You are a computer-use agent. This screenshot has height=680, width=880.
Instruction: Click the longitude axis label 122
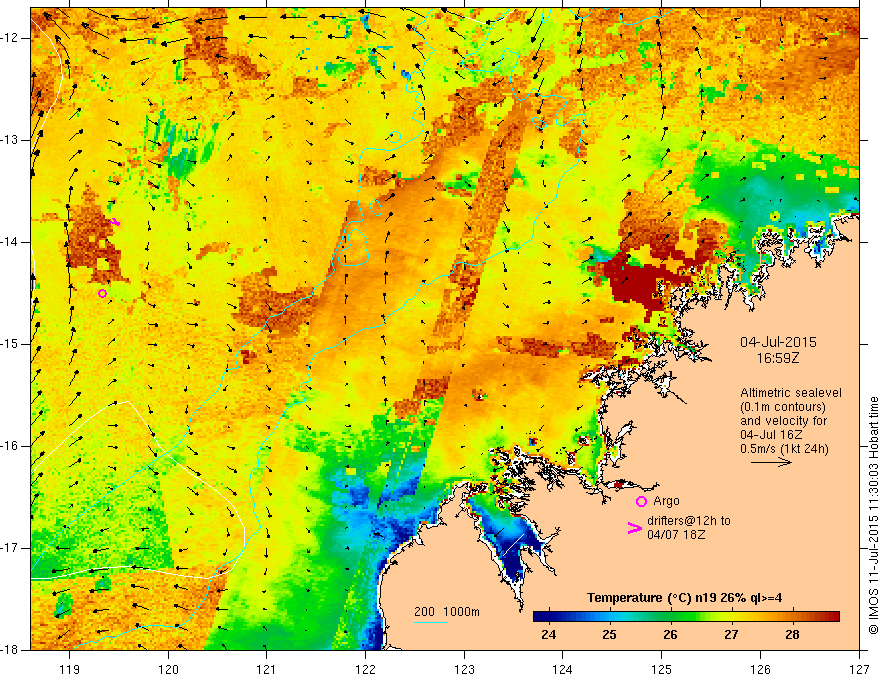pyautogui.click(x=365, y=669)
